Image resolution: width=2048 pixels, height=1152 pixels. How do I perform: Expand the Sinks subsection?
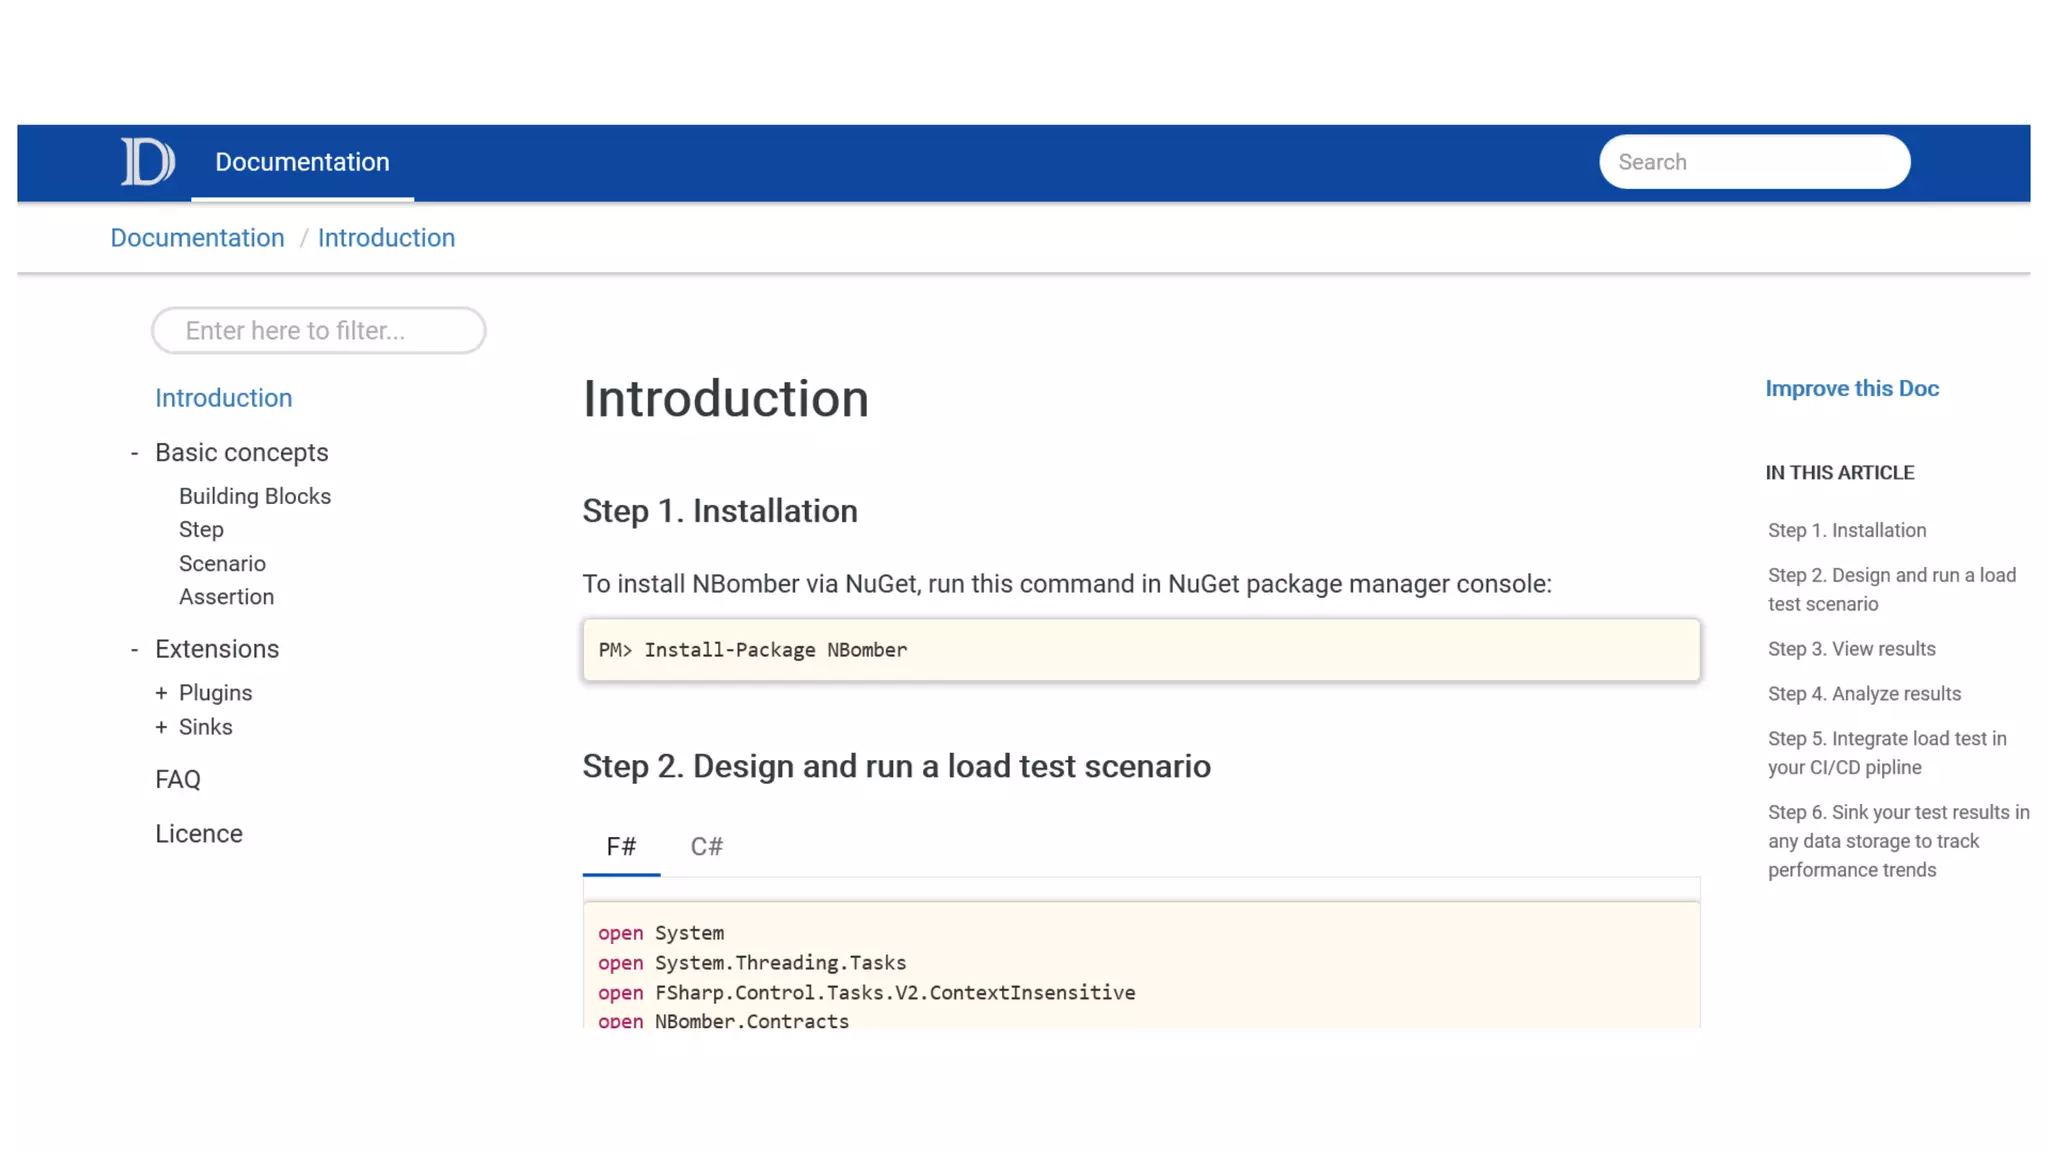(161, 727)
